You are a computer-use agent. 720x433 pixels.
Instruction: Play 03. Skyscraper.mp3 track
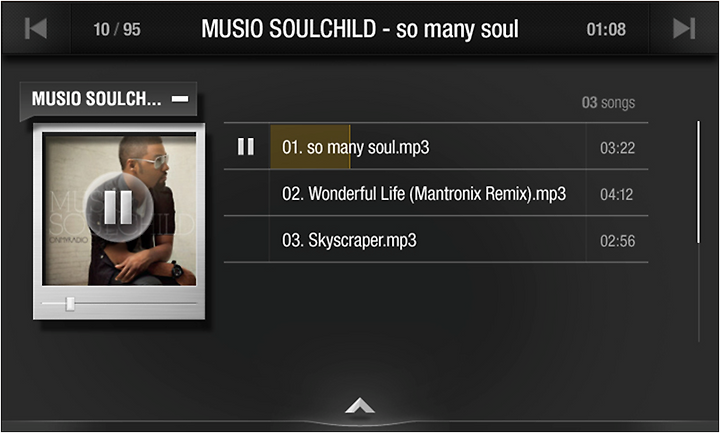click(436, 240)
